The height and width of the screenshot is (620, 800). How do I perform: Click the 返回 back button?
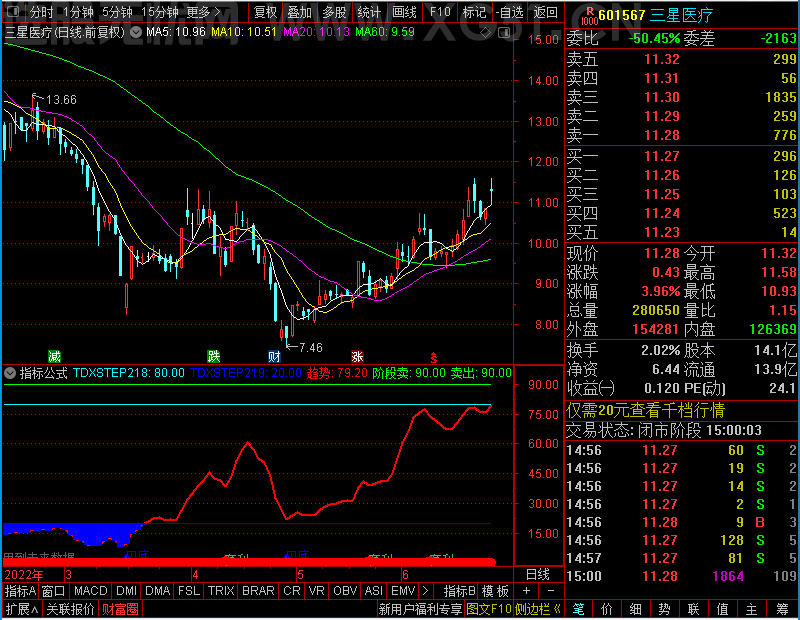tap(545, 12)
